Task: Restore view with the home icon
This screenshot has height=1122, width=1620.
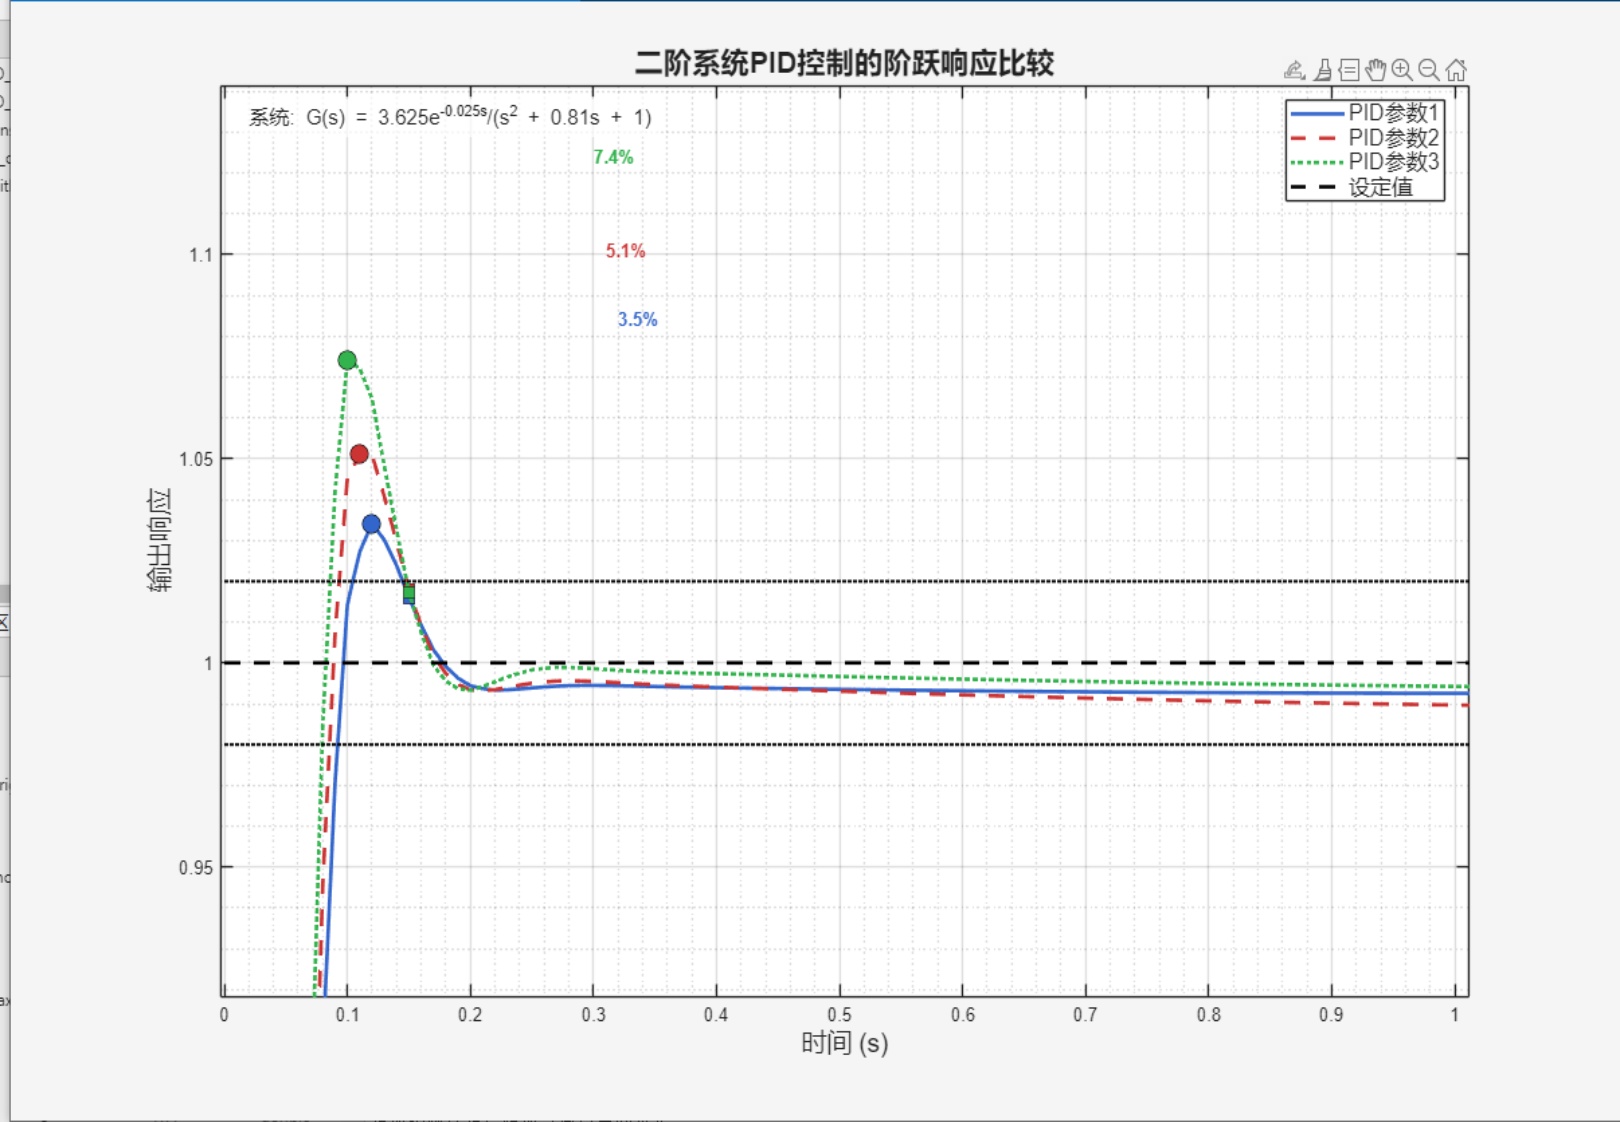Action: (x=1456, y=70)
